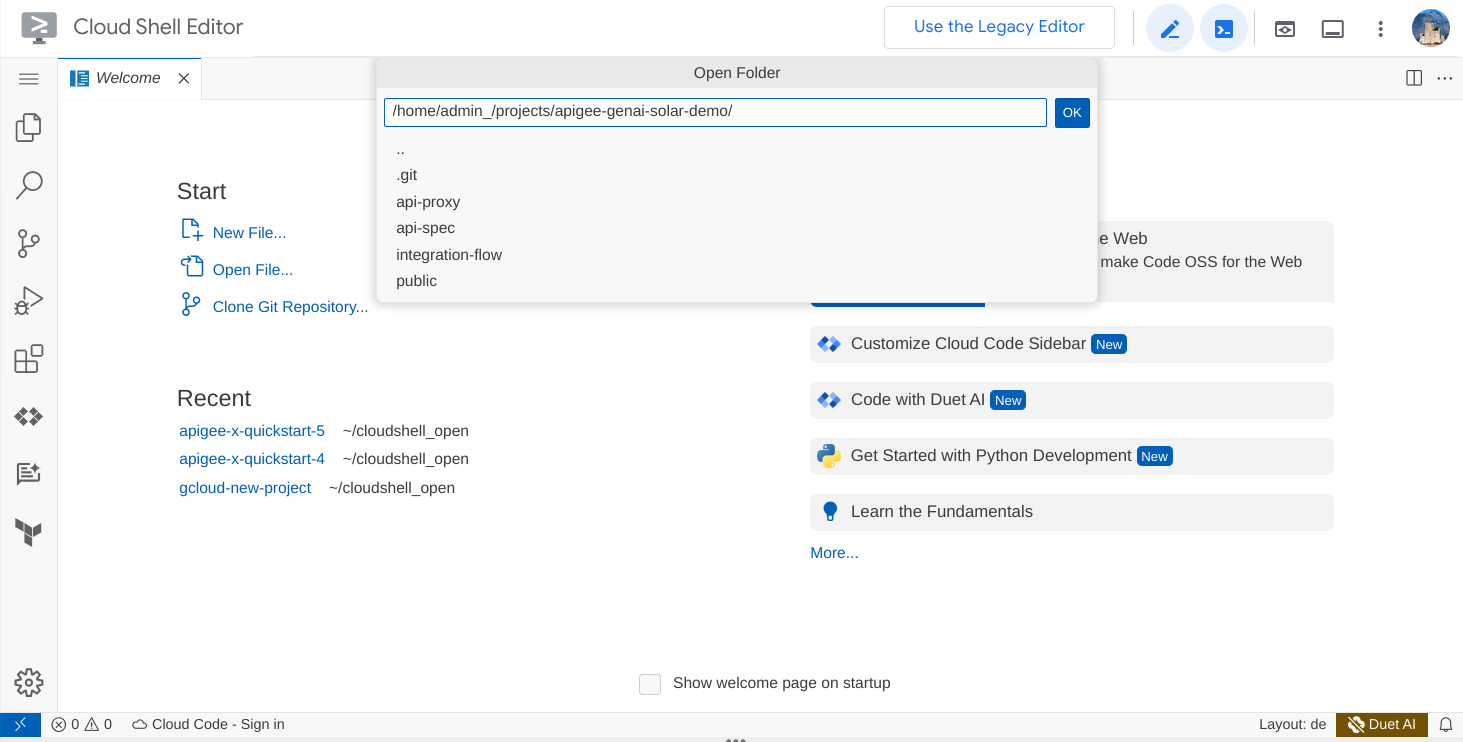Viewport: 1463px width, 742px height.
Task: Click Cloud Code - Sign in status item
Action: coord(208,724)
